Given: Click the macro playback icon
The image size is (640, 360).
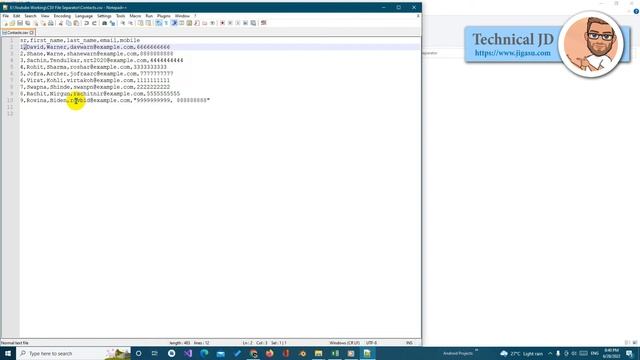Looking at the screenshot, I should (x=238, y=23).
